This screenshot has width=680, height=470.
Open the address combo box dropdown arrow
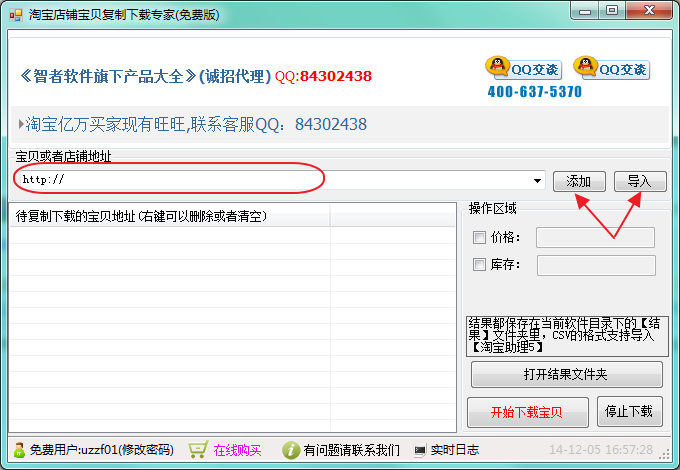point(537,180)
